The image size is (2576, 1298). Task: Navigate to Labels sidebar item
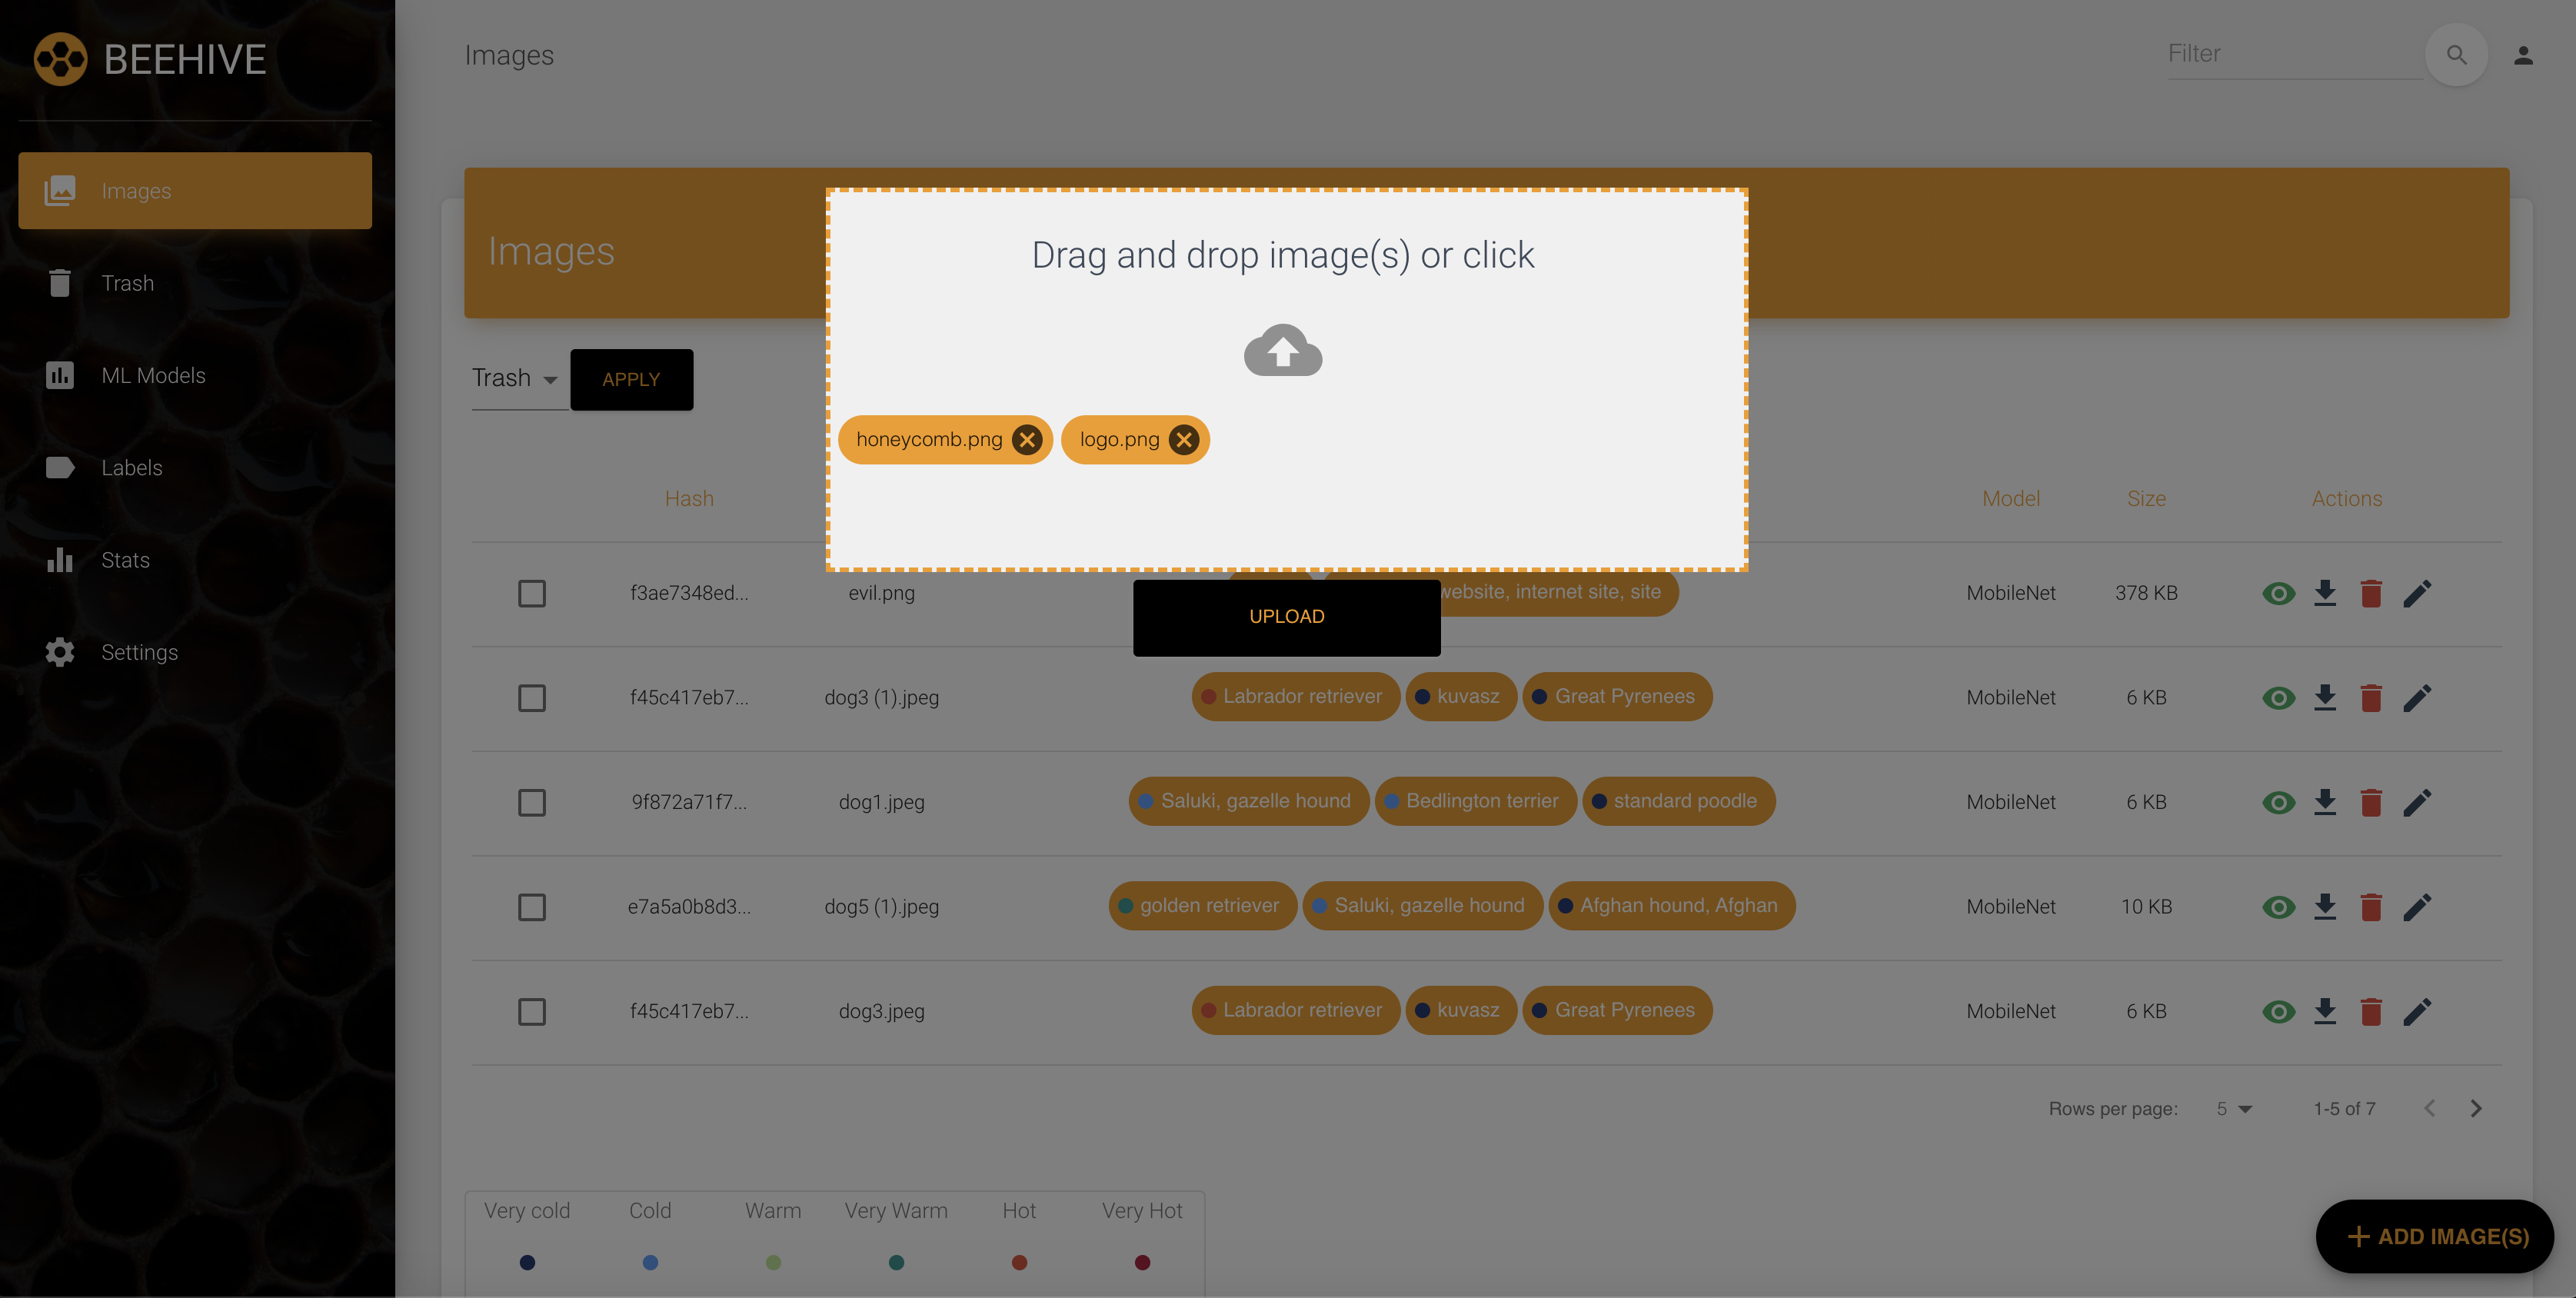pos(131,467)
